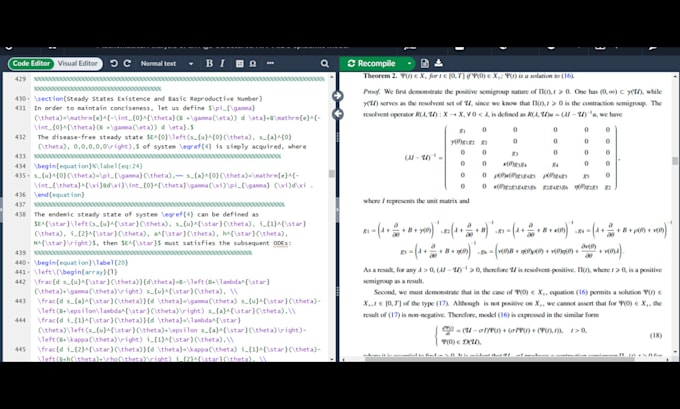Insert a symbol using Omega icon

point(253,63)
